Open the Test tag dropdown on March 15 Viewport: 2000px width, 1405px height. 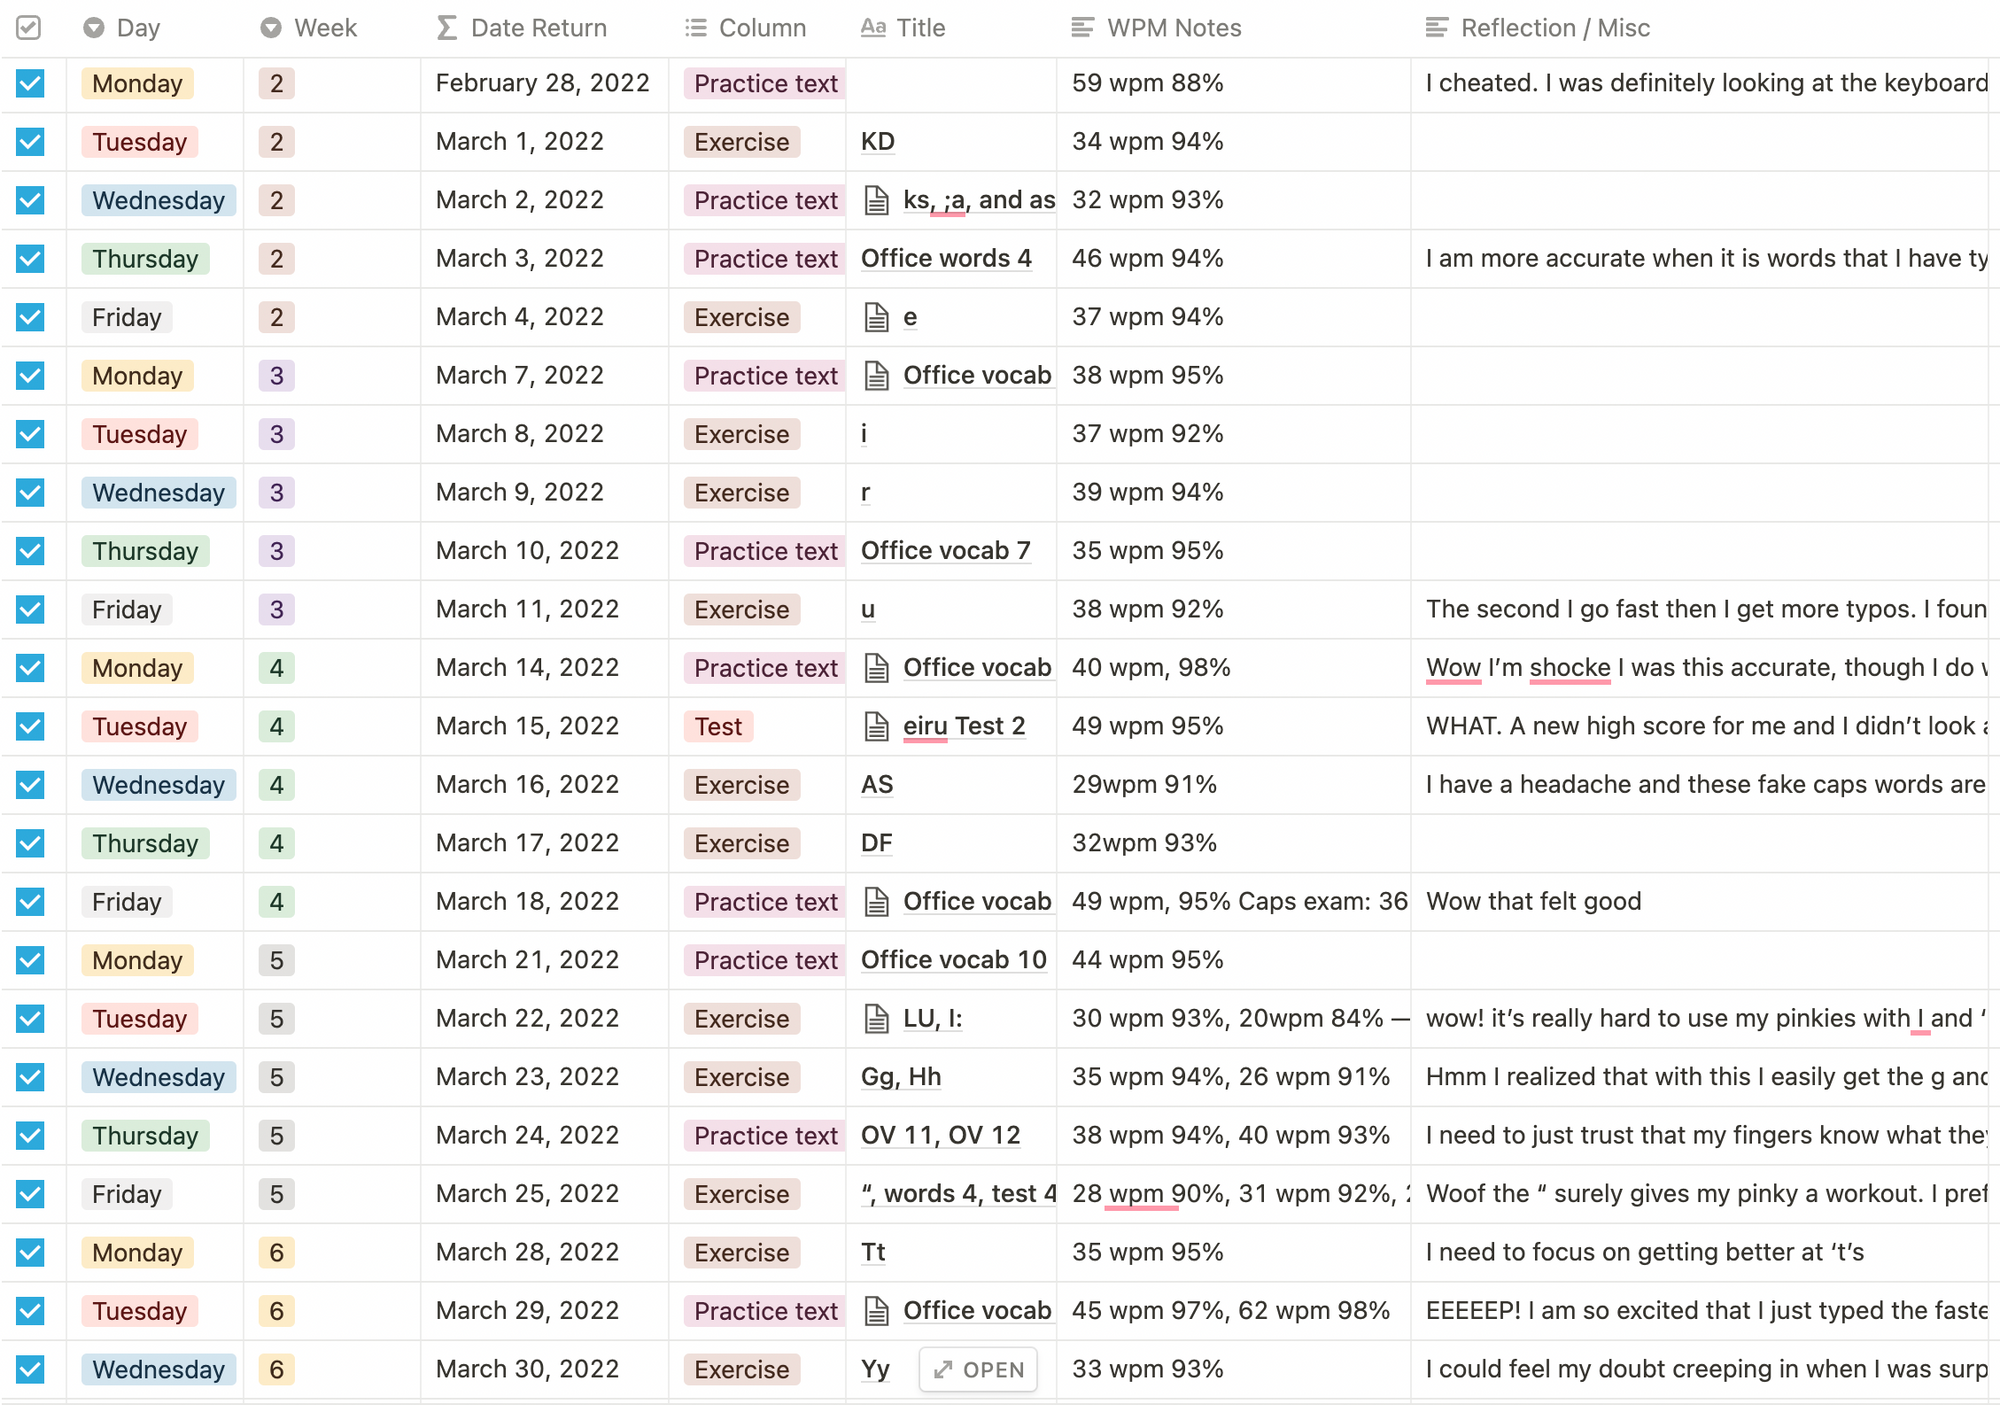(718, 727)
